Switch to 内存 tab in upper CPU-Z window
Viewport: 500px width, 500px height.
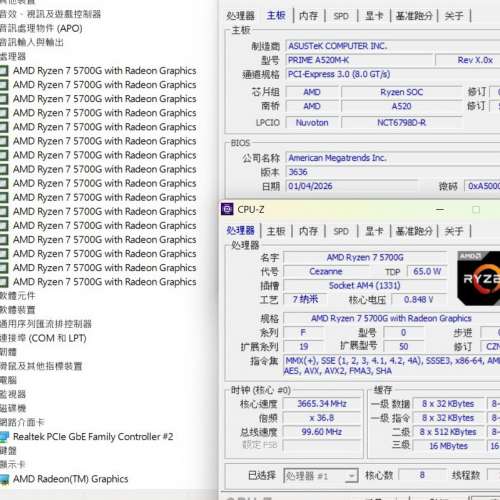308,16
